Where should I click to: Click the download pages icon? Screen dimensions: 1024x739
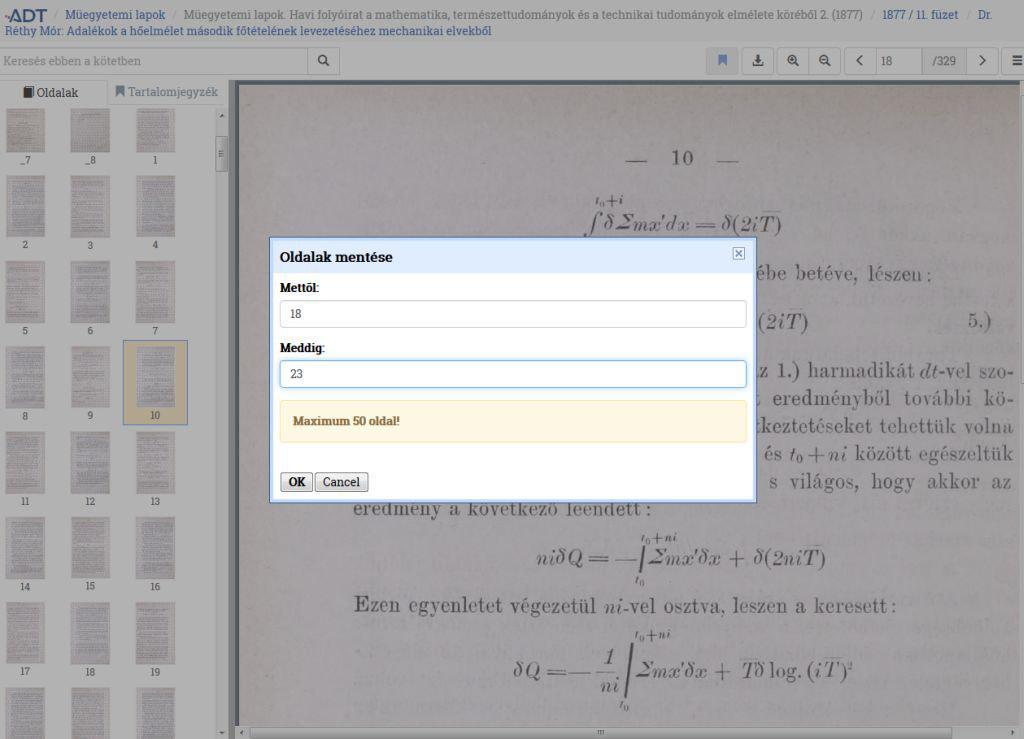coord(758,61)
